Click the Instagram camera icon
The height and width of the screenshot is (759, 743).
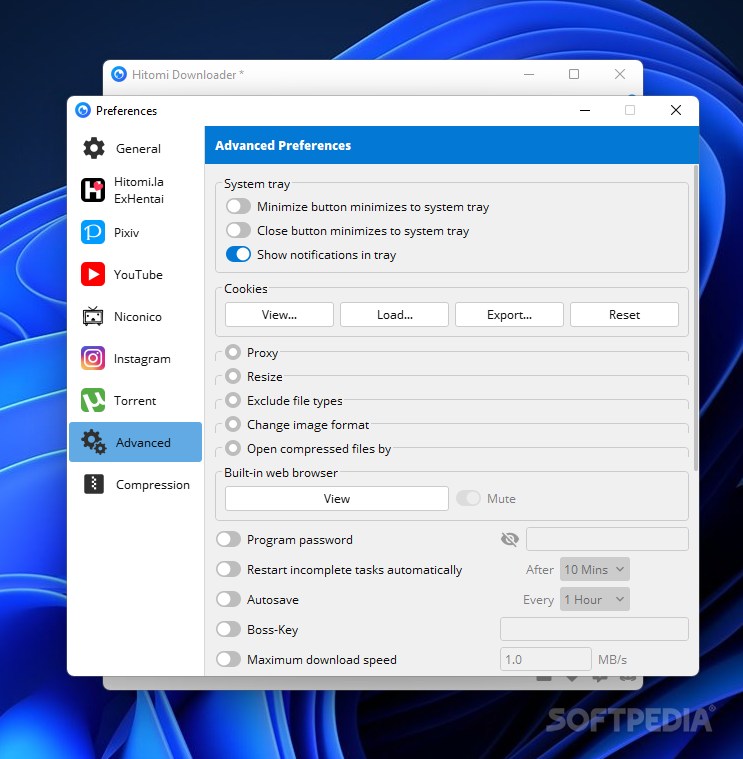point(92,358)
